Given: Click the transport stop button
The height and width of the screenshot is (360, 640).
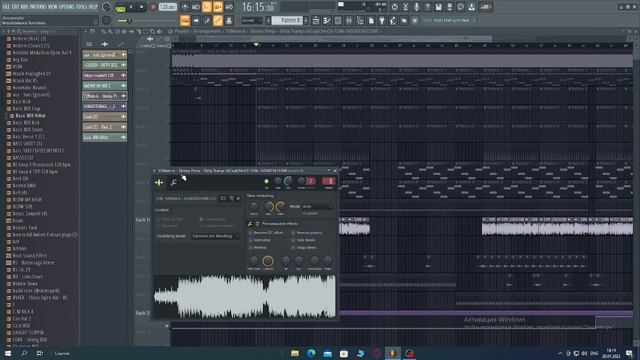Looking at the screenshot, I should (x=141, y=7).
